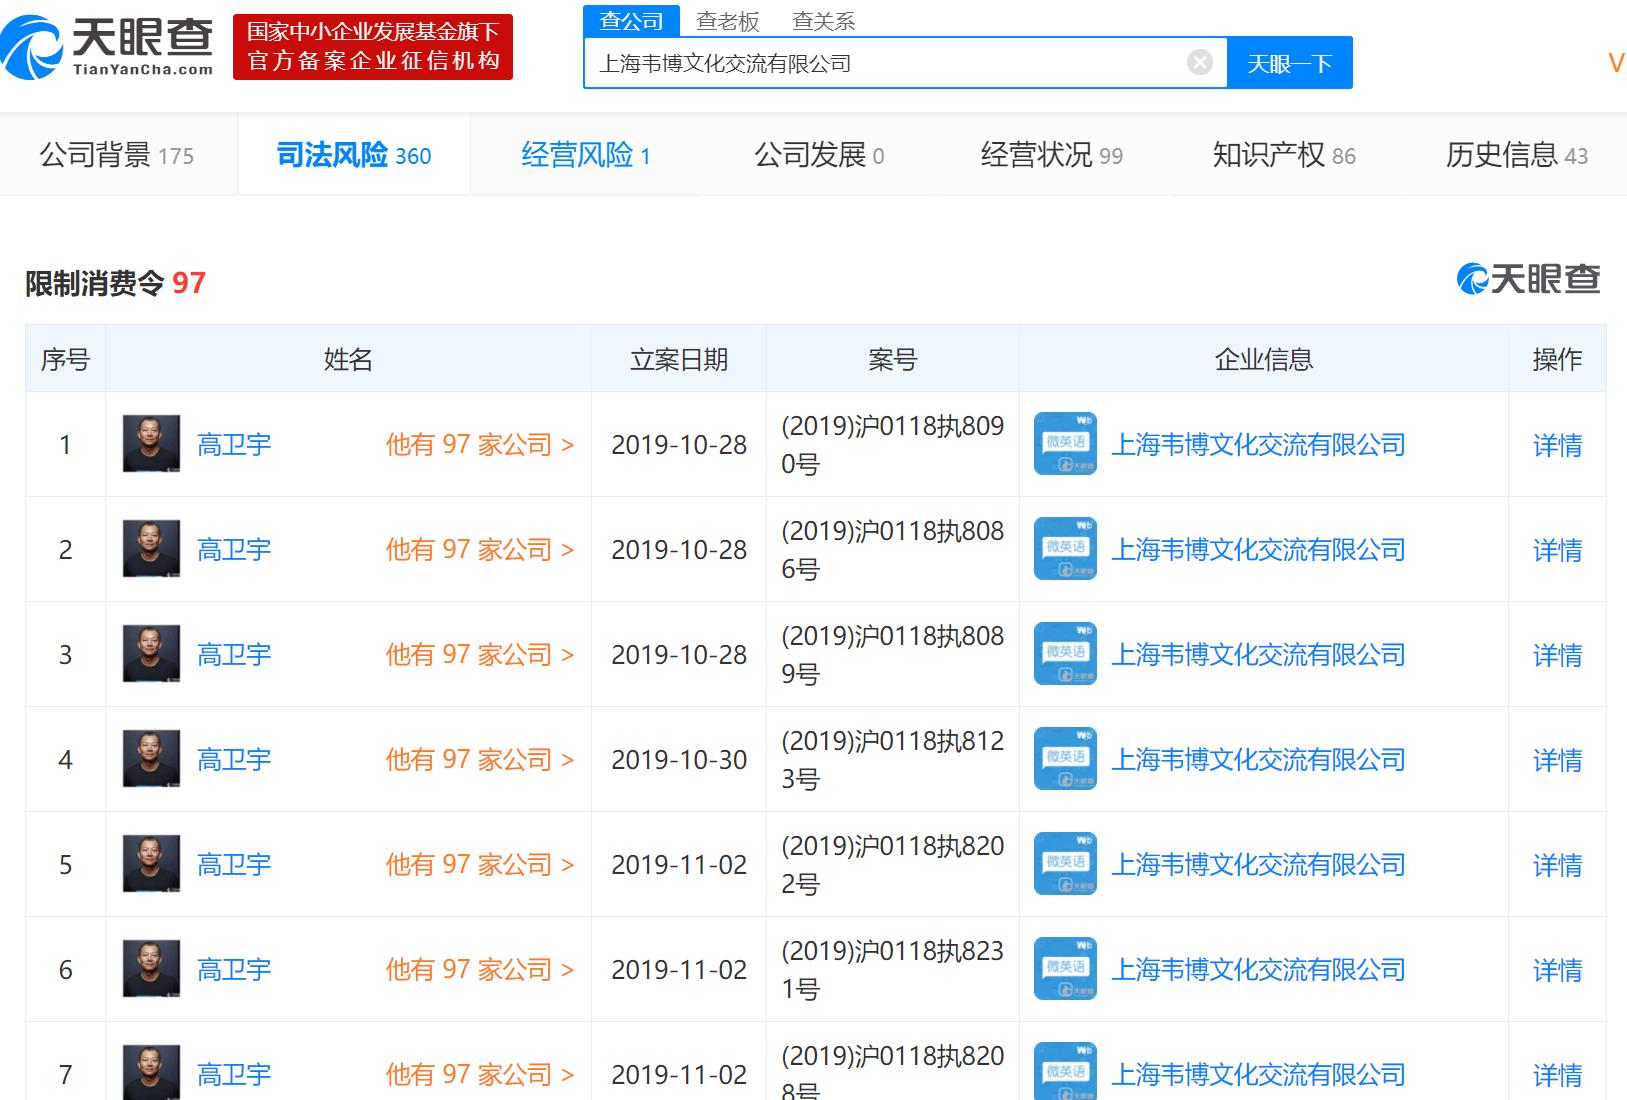Switch to the 查公司 search tab

pyautogui.click(x=631, y=21)
